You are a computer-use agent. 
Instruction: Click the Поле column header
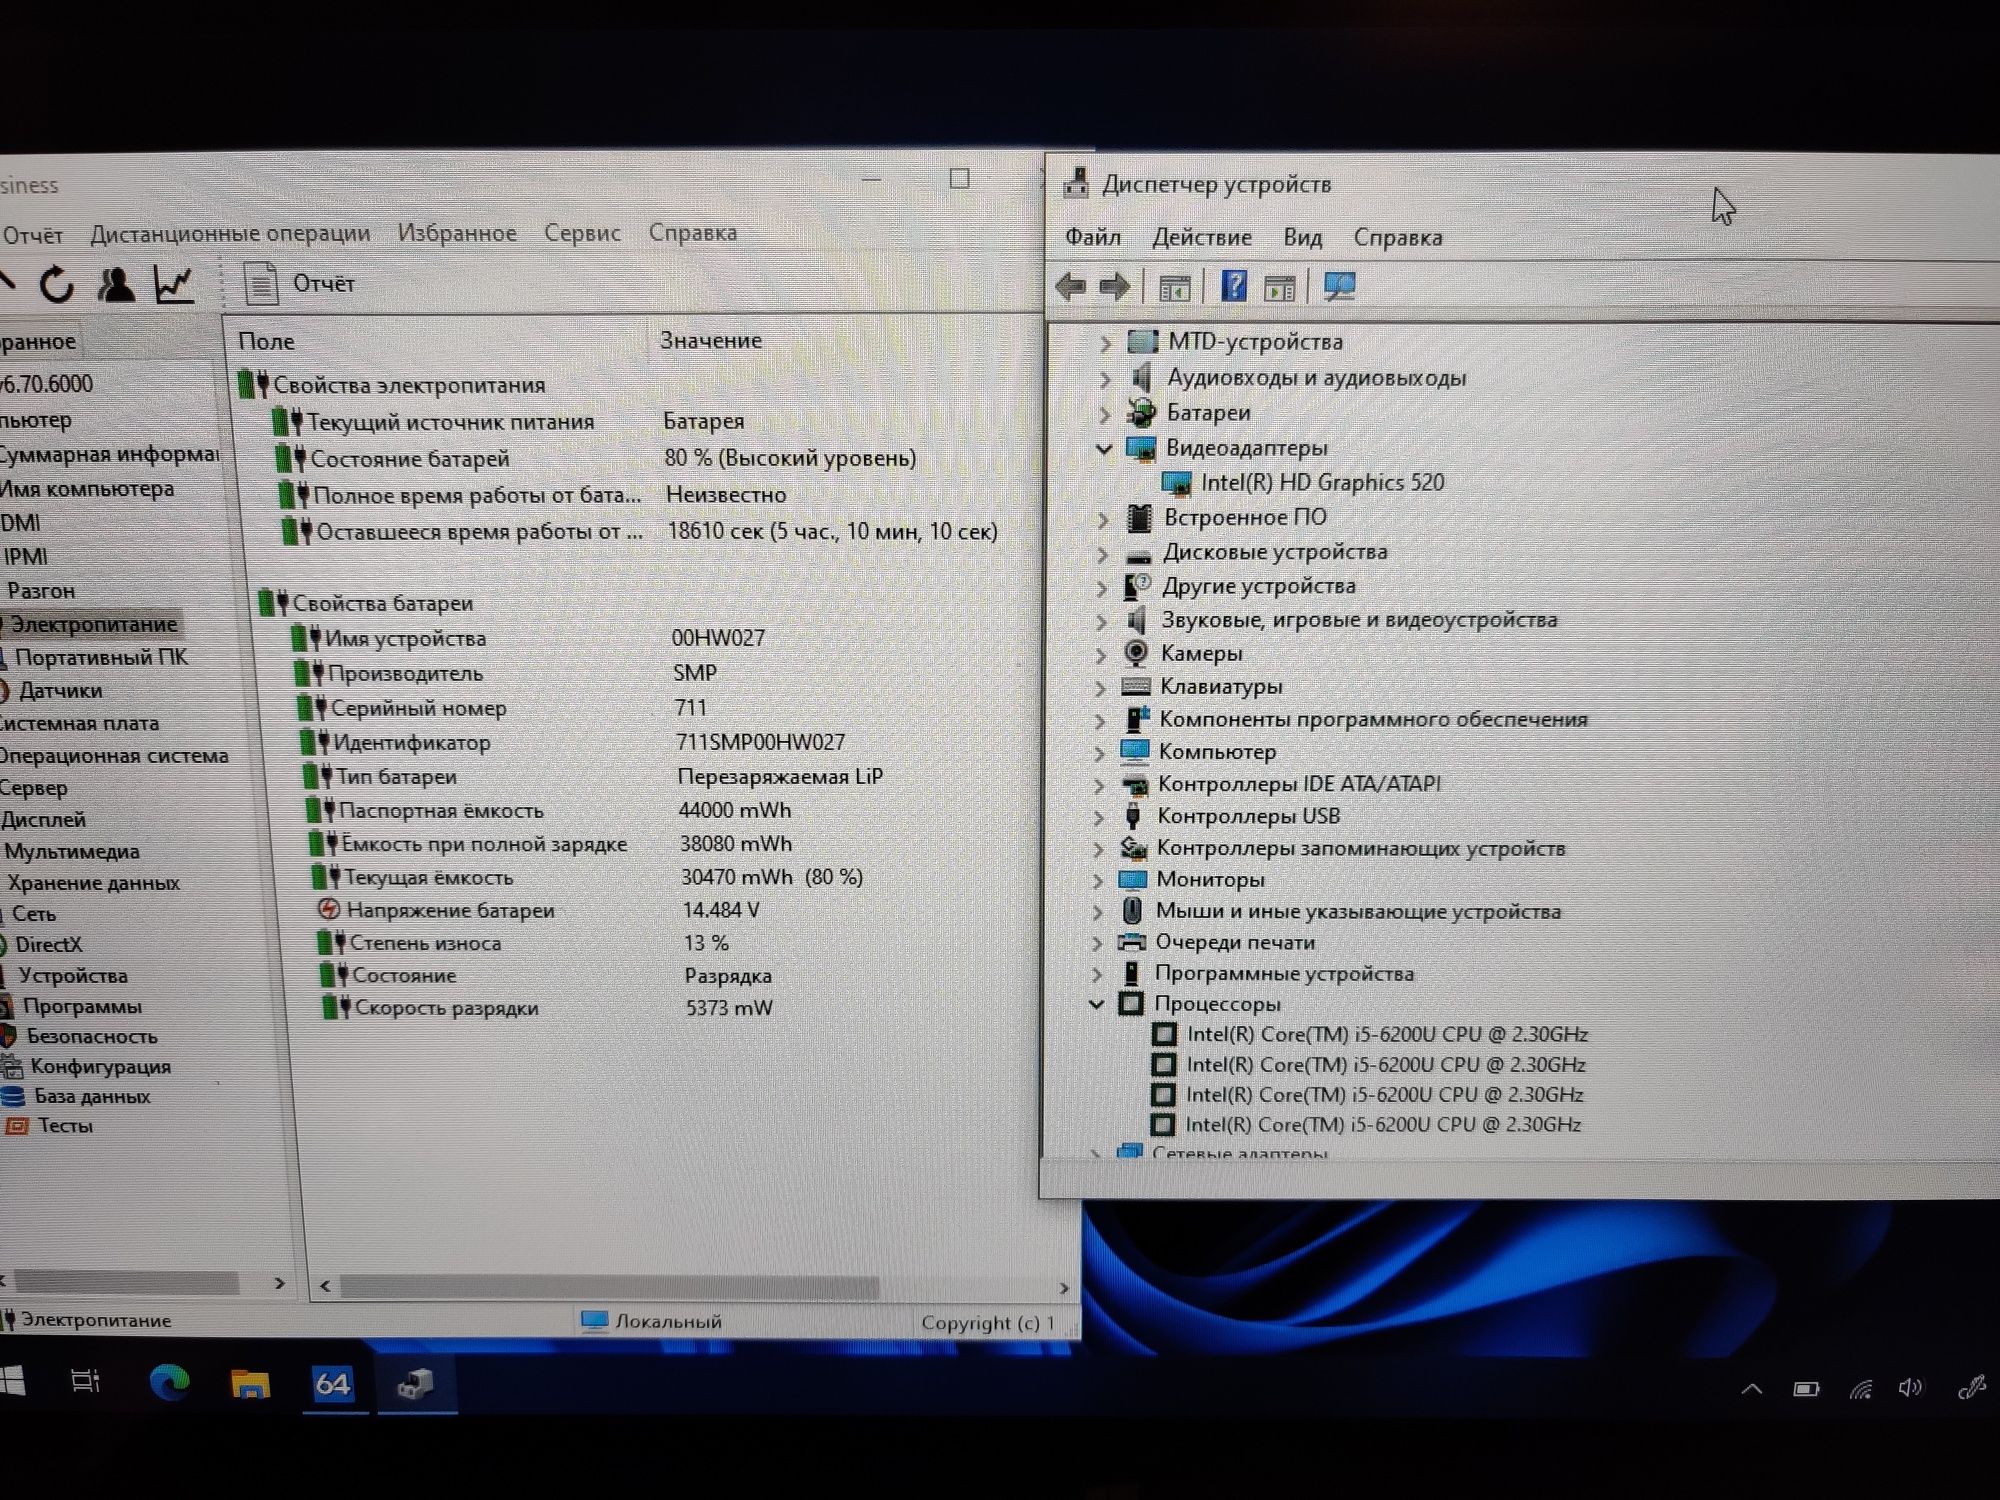click(x=266, y=341)
